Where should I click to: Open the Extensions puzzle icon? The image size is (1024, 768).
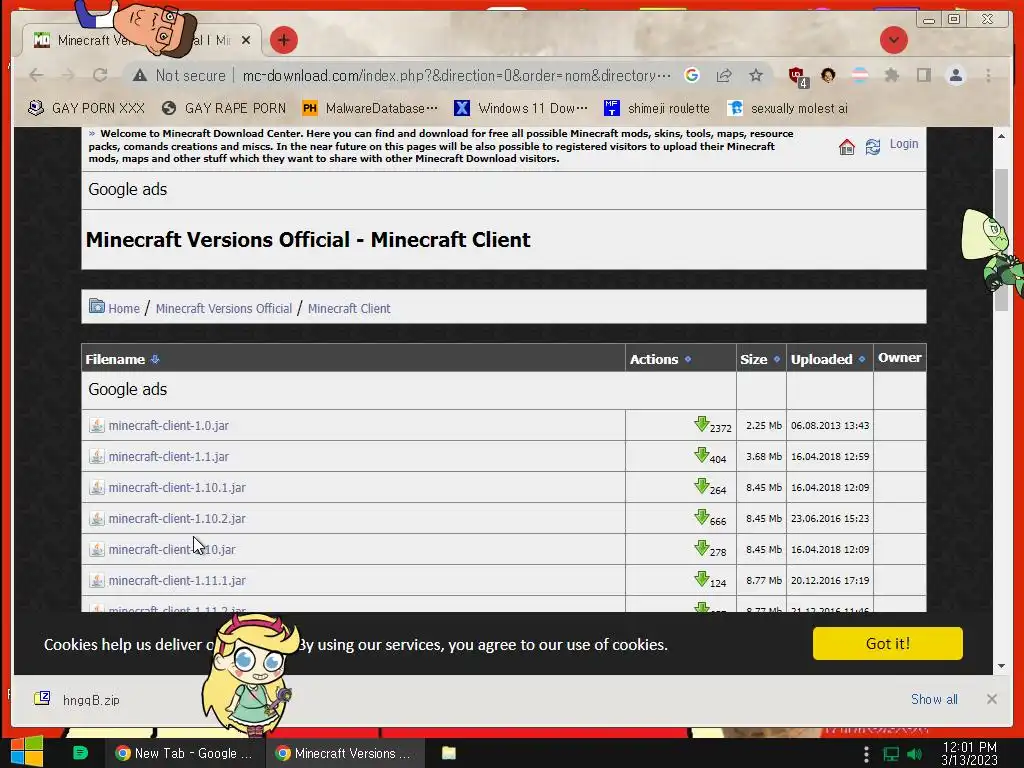coord(891,76)
